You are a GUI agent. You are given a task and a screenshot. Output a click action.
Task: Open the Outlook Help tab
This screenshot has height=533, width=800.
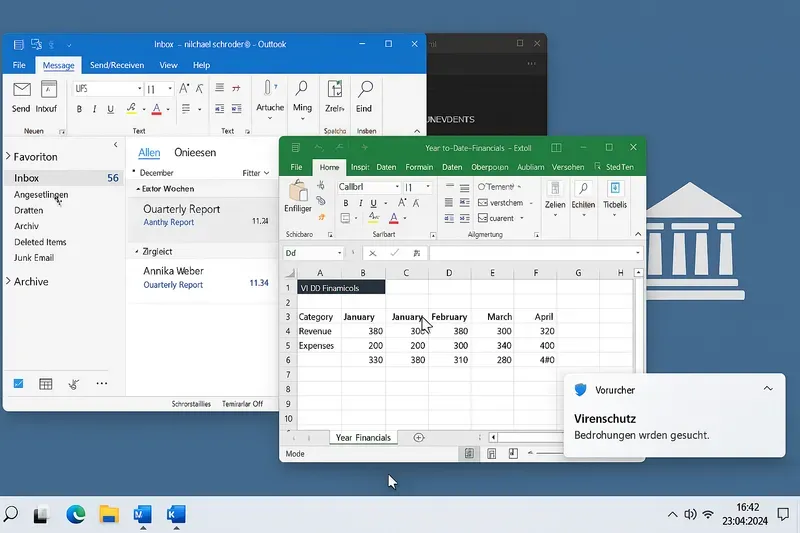tap(201, 65)
